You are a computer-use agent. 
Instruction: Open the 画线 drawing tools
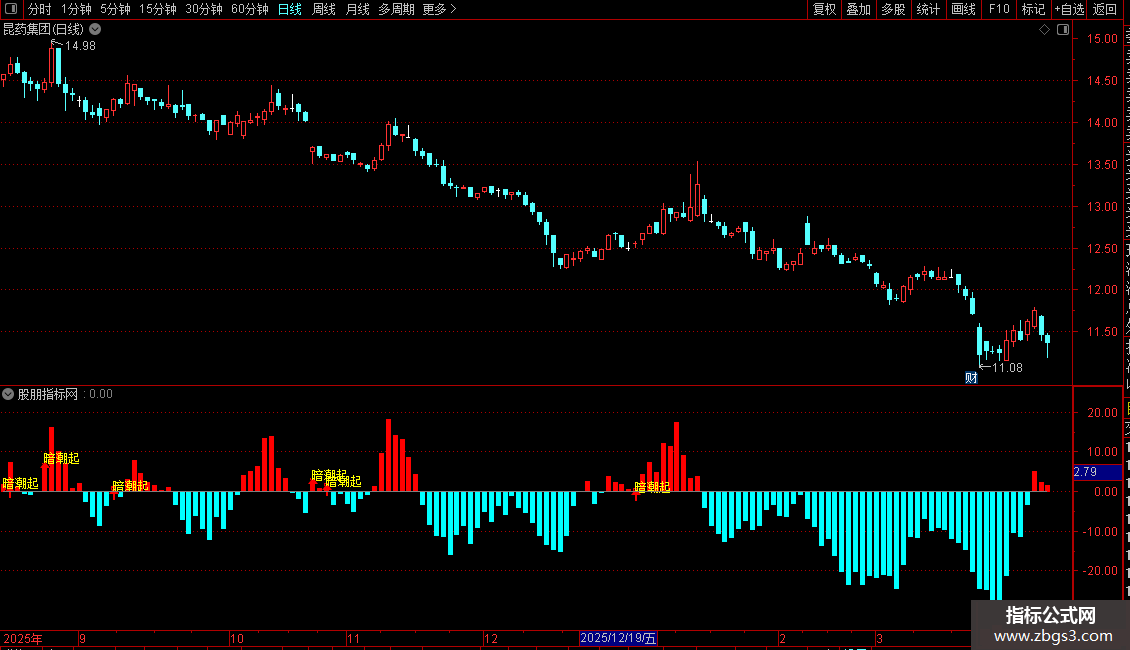(x=963, y=9)
